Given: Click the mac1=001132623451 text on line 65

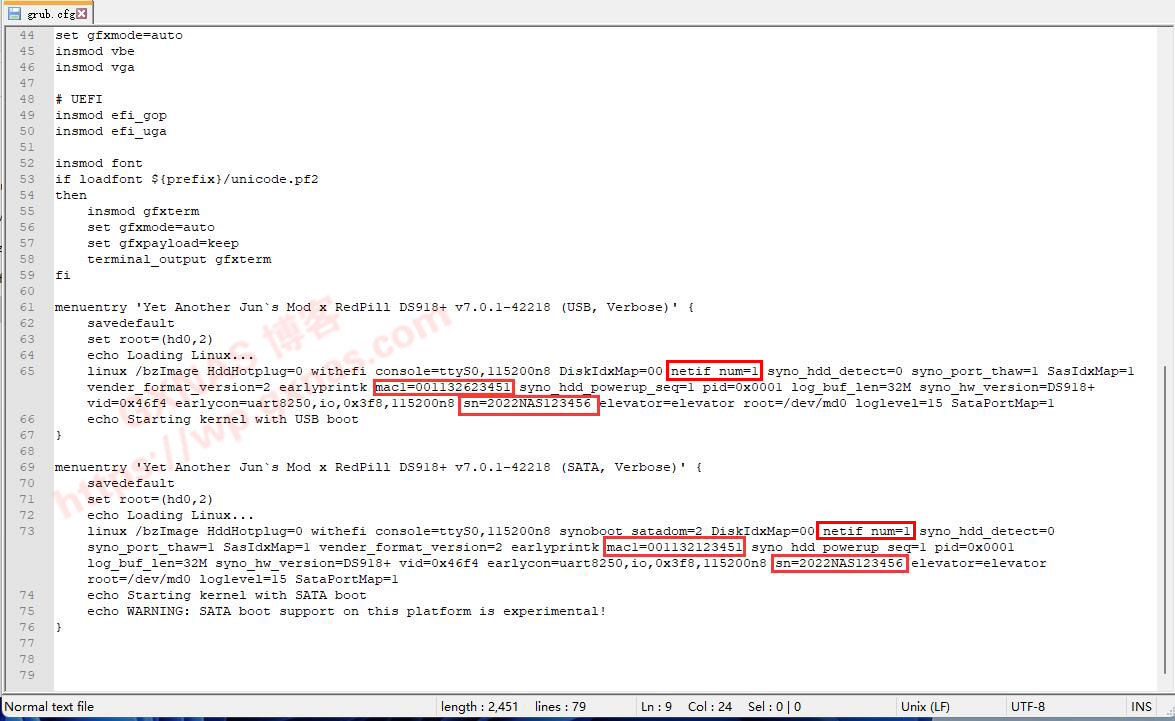Looking at the screenshot, I should tap(444, 387).
